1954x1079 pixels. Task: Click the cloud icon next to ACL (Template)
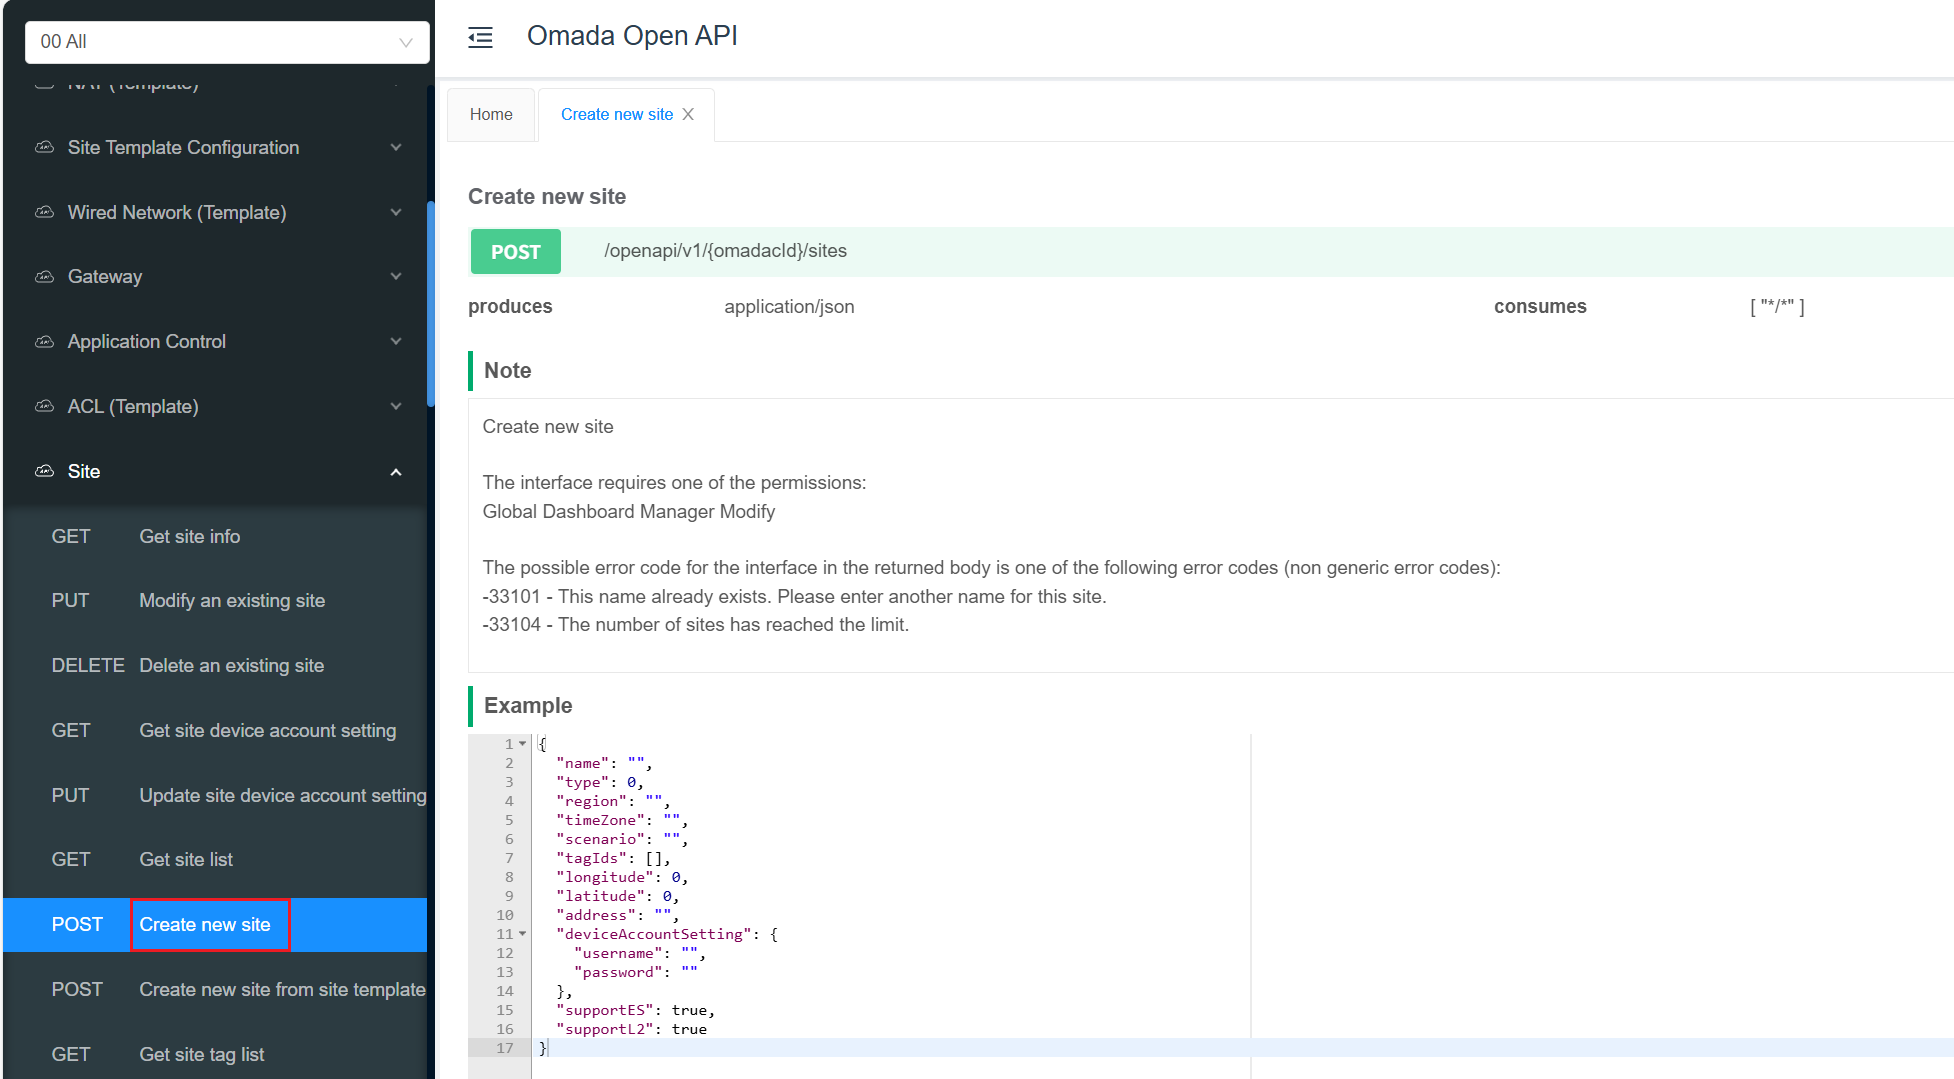coord(44,406)
